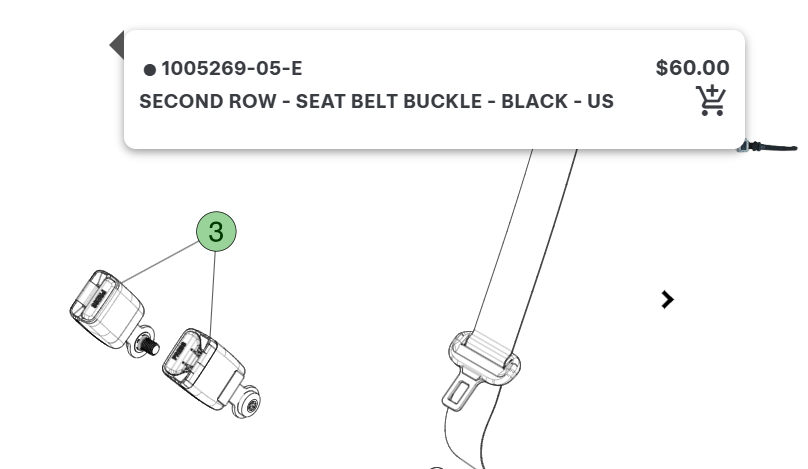Image resolution: width=808 pixels, height=469 pixels.
Task: Select the green callout number 3
Action: pos(216,232)
